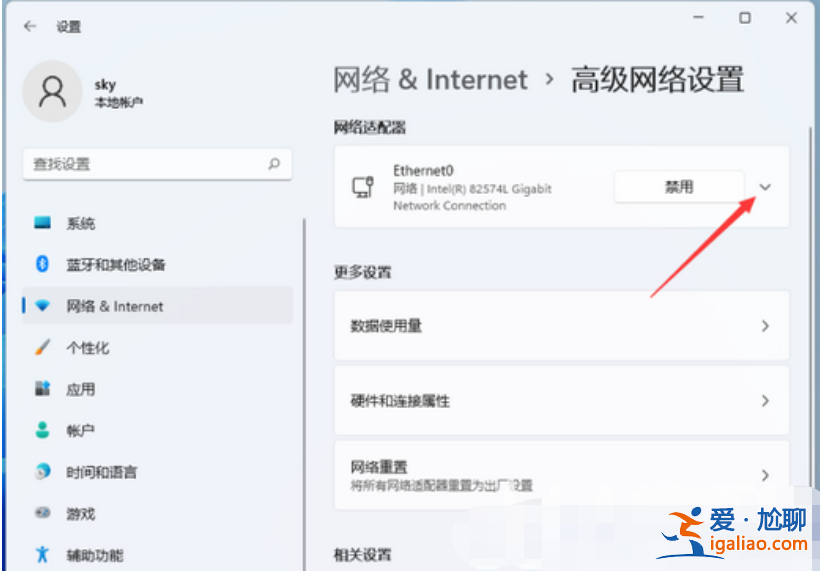
Task: Open the 数据使用量 card
Action: pos(562,326)
